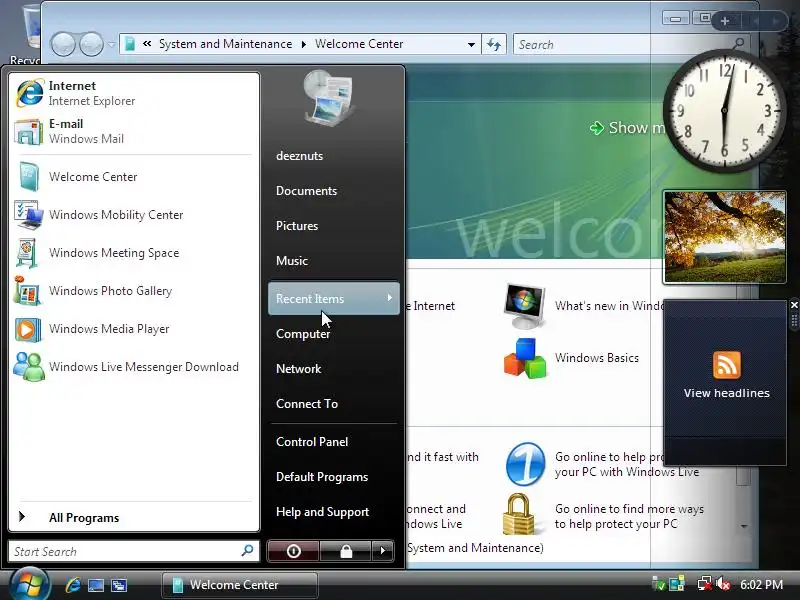This screenshot has width=800, height=600.
Task: Open Windows Live Messenger Download
Action: click(134, 367)
